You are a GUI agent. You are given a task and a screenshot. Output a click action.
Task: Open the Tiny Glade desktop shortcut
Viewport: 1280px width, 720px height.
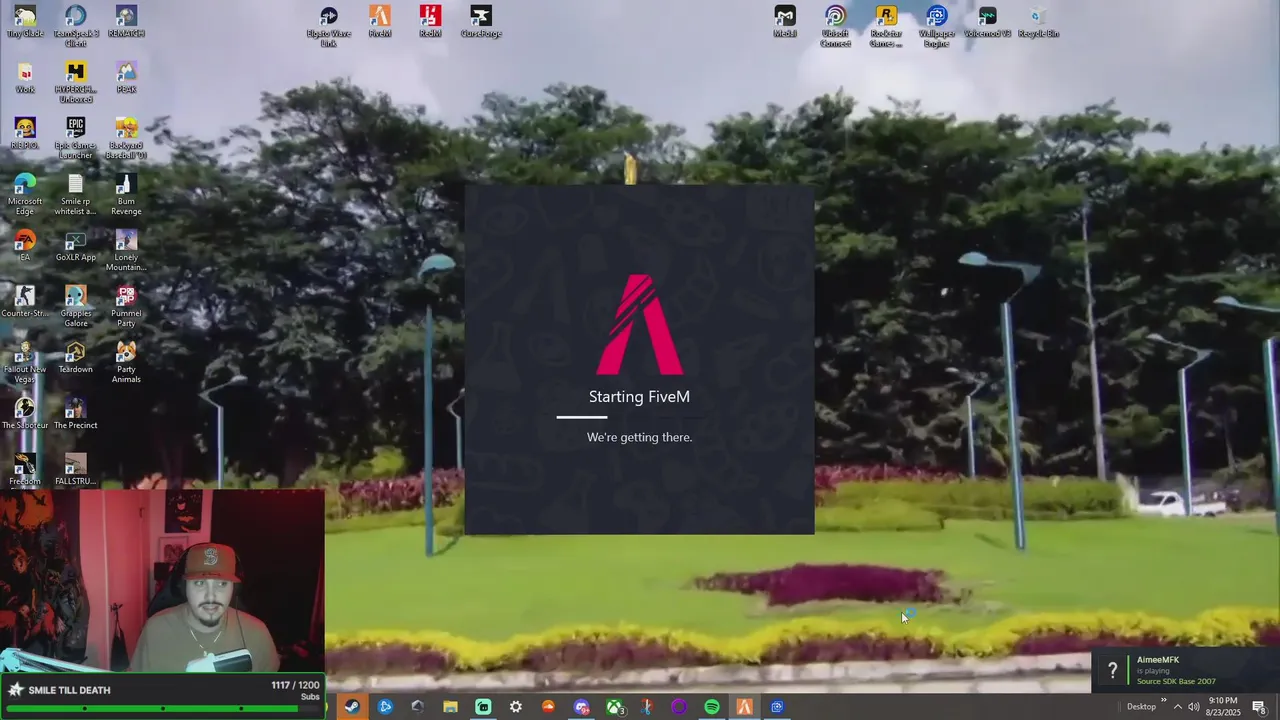(x=25, y=22)
